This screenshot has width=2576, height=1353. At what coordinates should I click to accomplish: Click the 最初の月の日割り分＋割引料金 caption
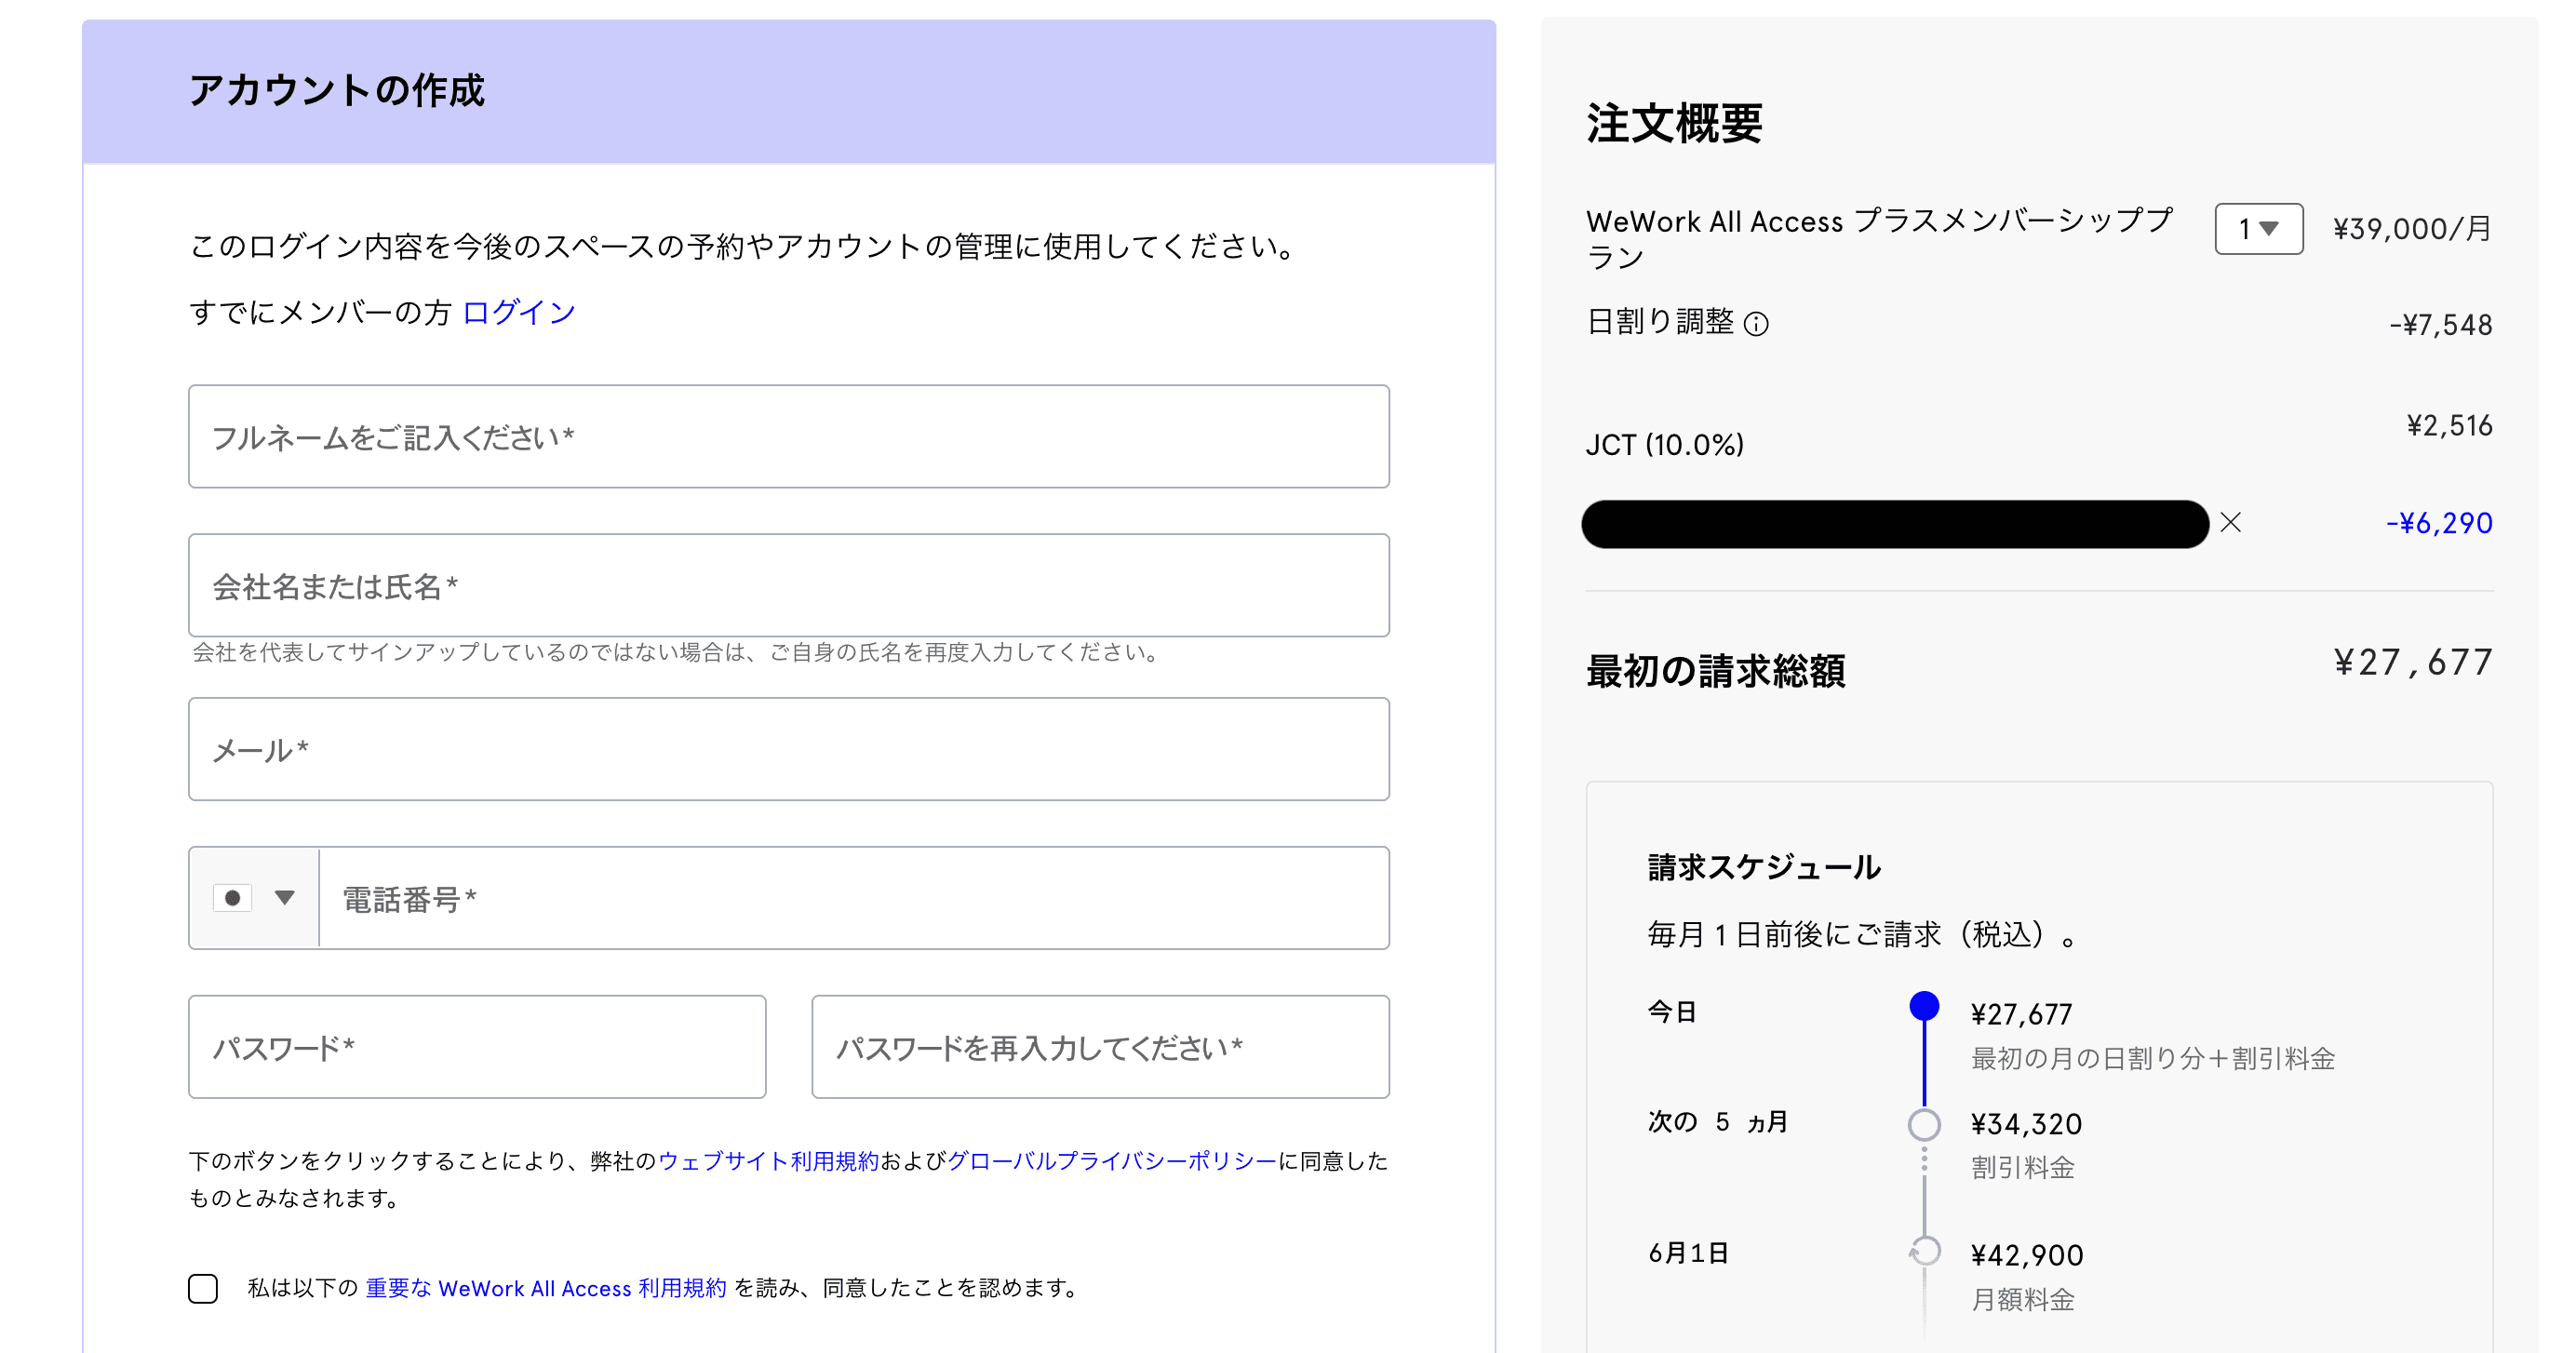[x=2153, y=1059]
